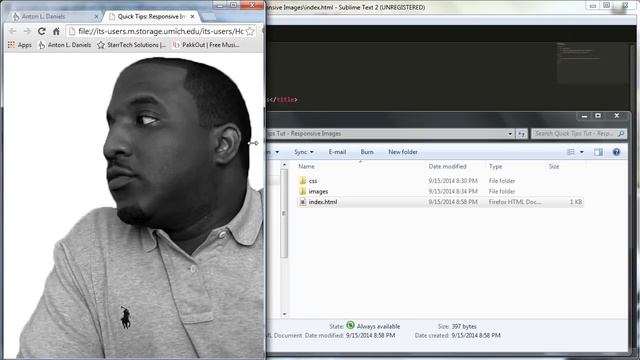Open a new Chrome tab
Image resolution: width=640 pixels, height=360 pixels.
coord(209,16)
